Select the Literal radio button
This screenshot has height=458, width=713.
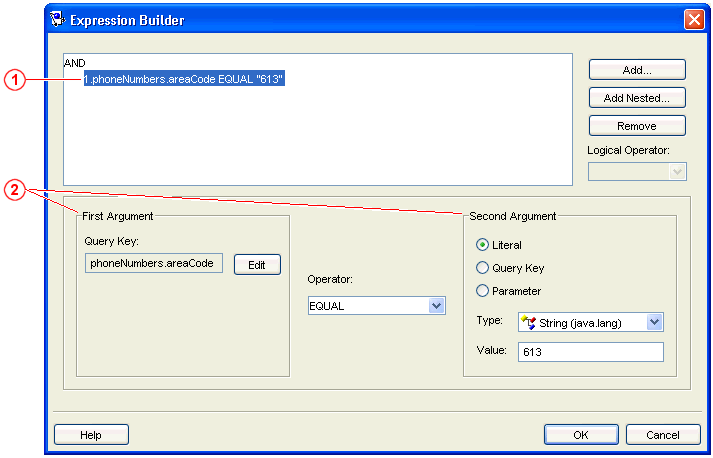483,245
